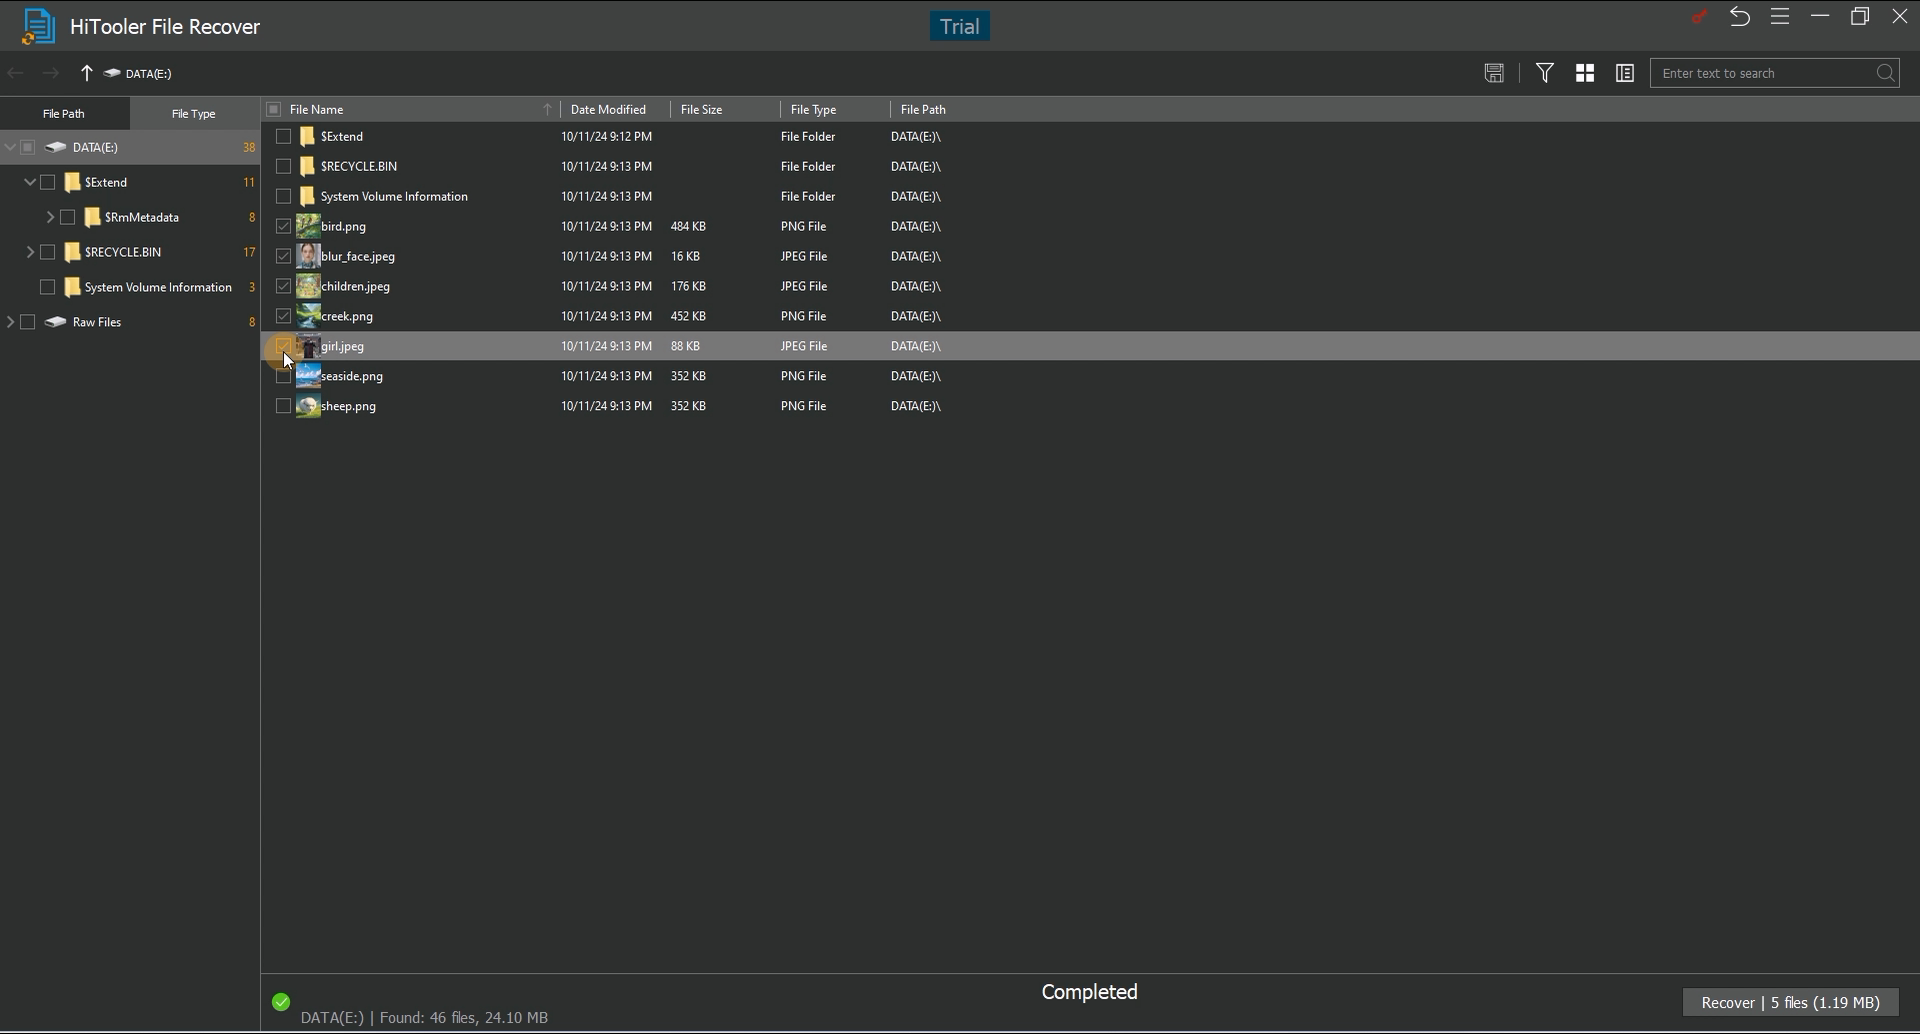
Task: Expand the Raw Files tree node
Action: (10, 322)
